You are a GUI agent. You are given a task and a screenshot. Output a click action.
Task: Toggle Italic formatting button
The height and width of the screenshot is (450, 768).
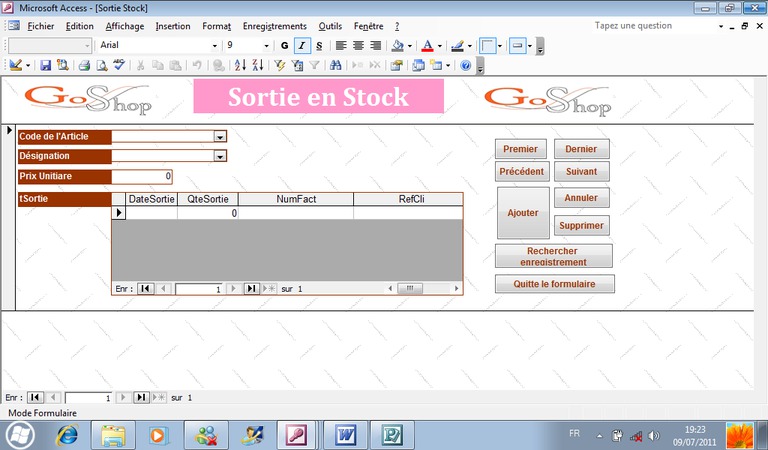pos(301,45)
